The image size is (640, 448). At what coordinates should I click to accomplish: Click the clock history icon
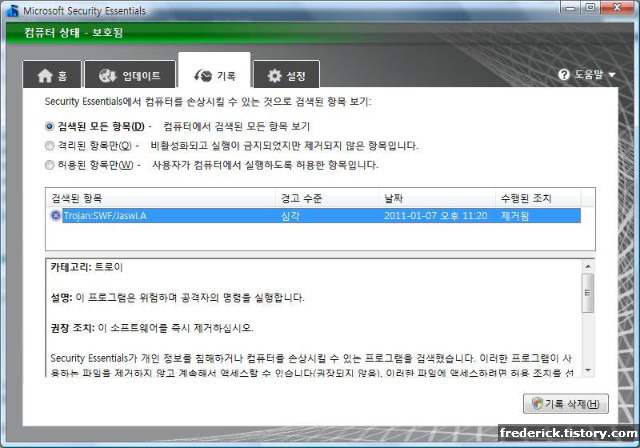[x=203, y=75]
